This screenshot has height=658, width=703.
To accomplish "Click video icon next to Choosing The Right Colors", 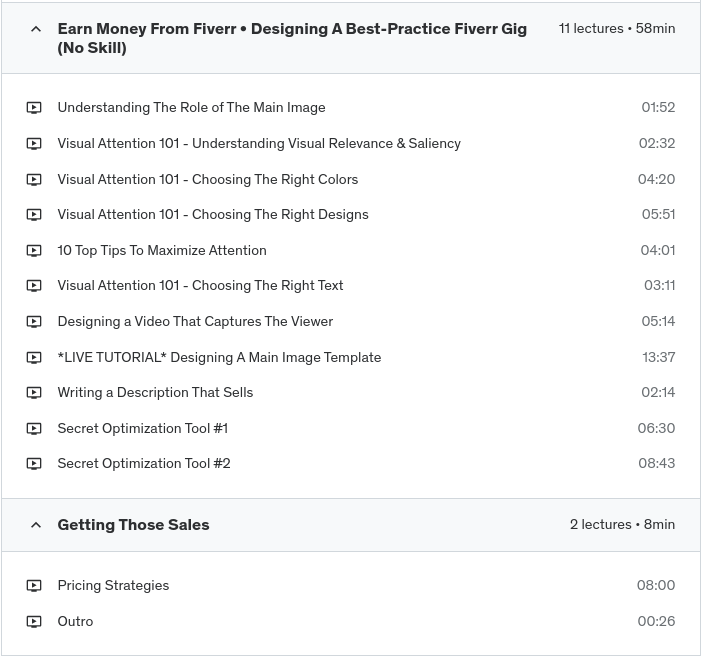I will click(34, 180).
